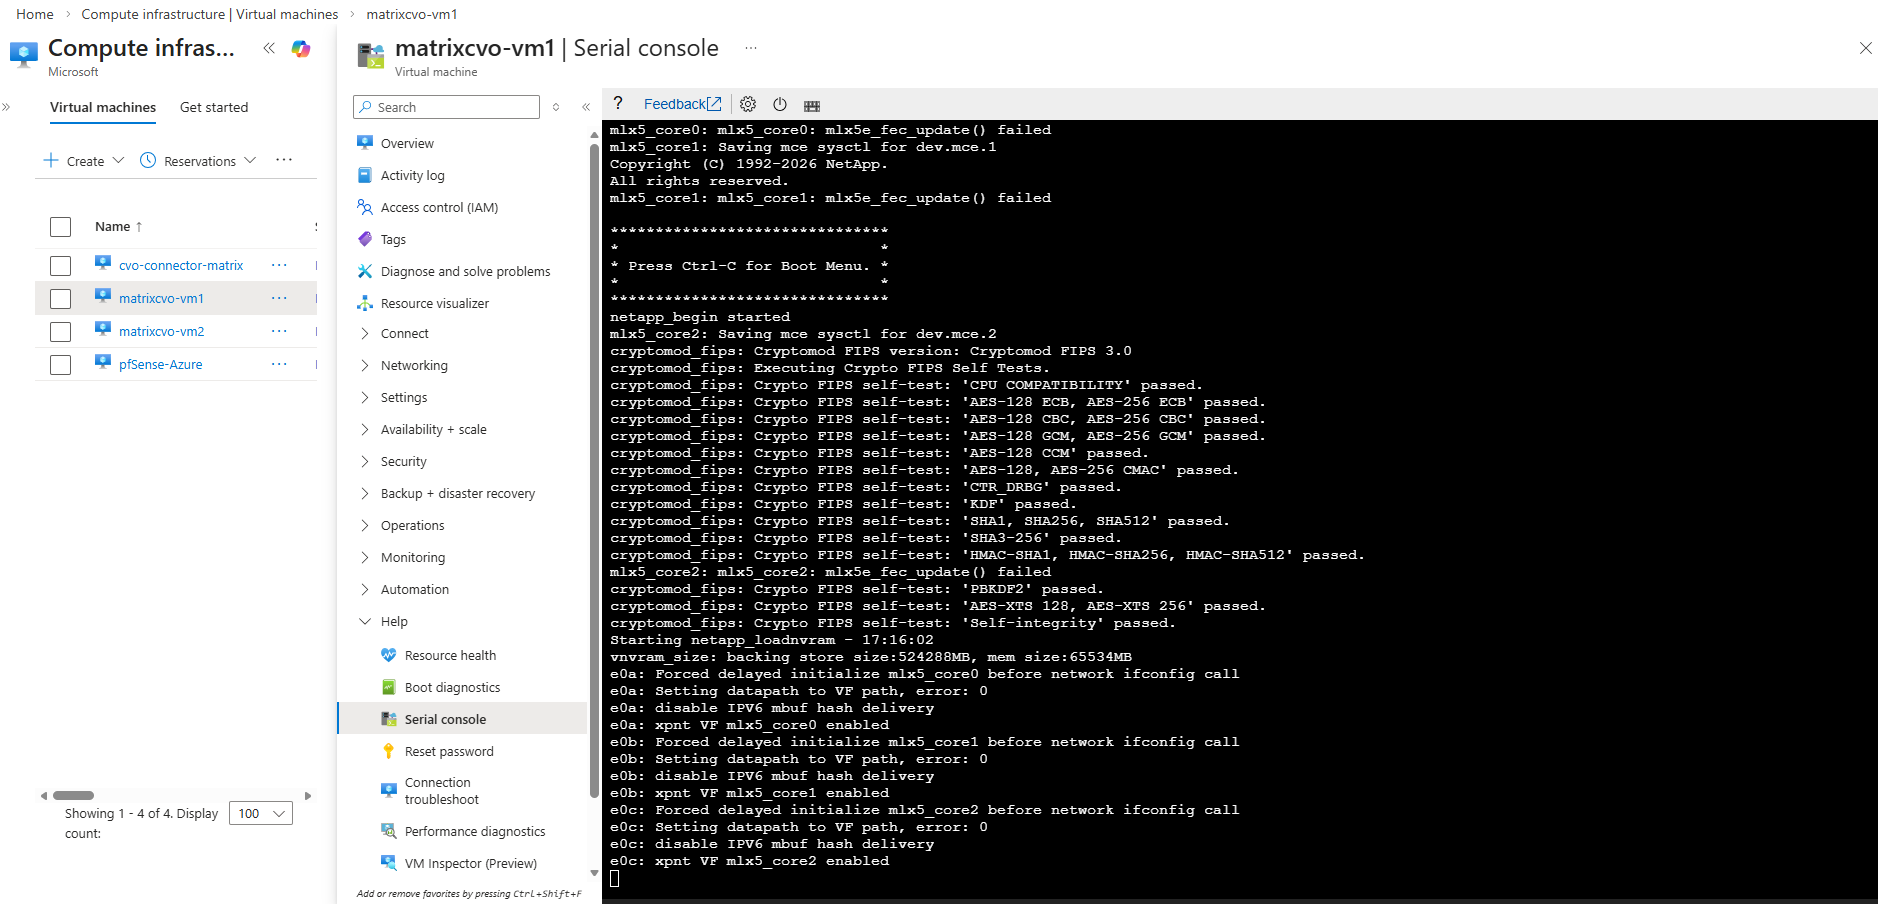The image size is (1878, 904).
Task: Close the Serial console blade
Action: click(1865, 48)
